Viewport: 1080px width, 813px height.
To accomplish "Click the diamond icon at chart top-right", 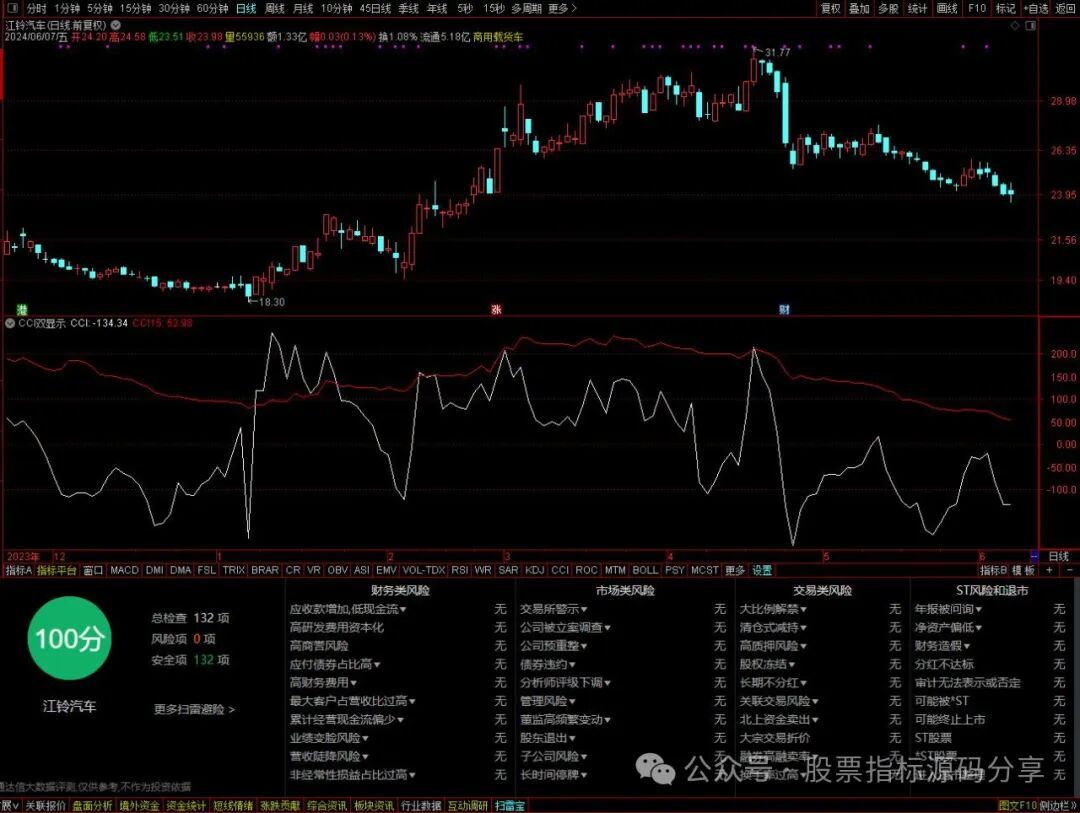I will coord(1015,25).
